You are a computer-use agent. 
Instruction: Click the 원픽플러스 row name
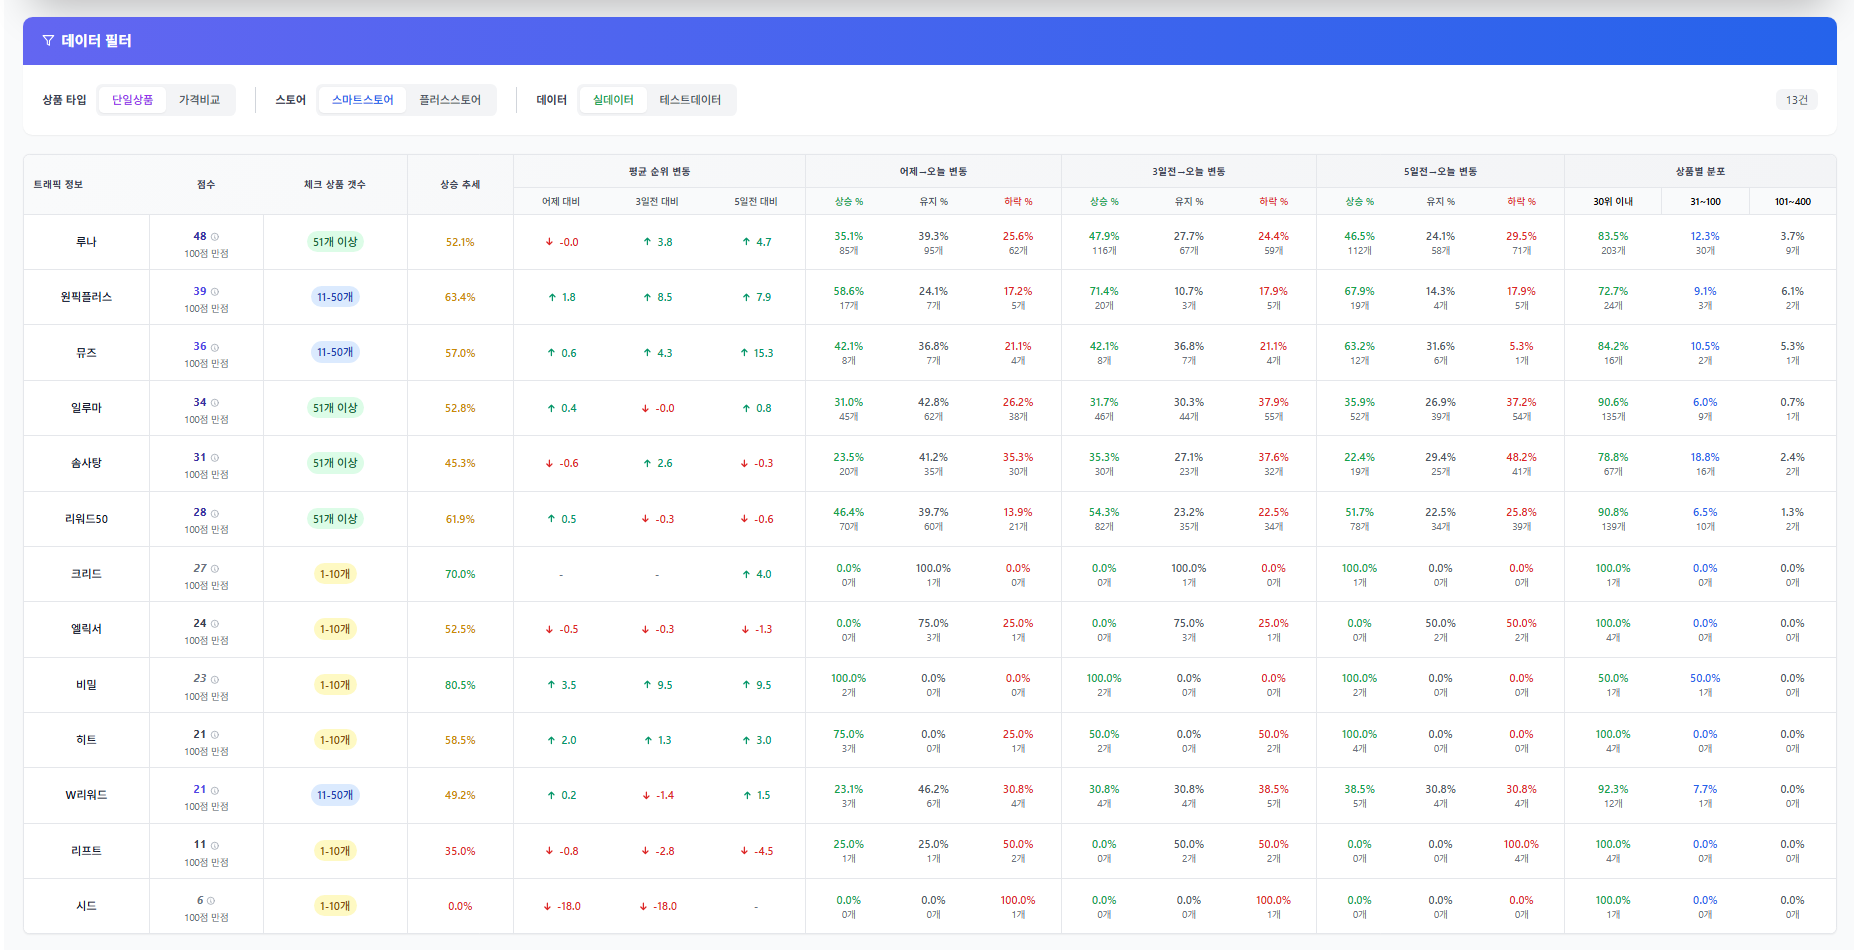[87, 297]
